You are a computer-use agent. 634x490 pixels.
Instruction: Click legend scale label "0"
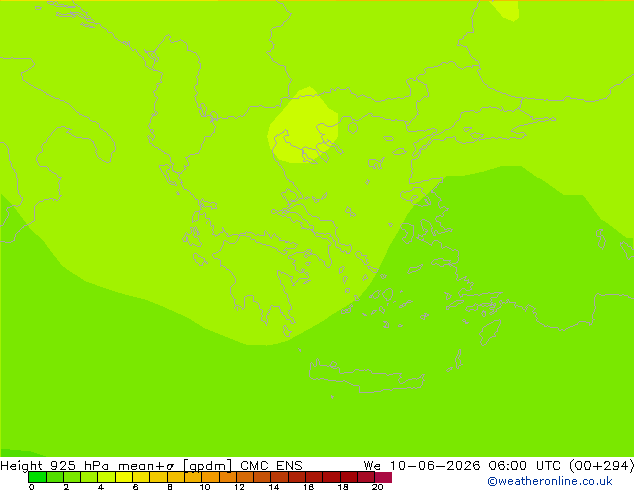32,487
